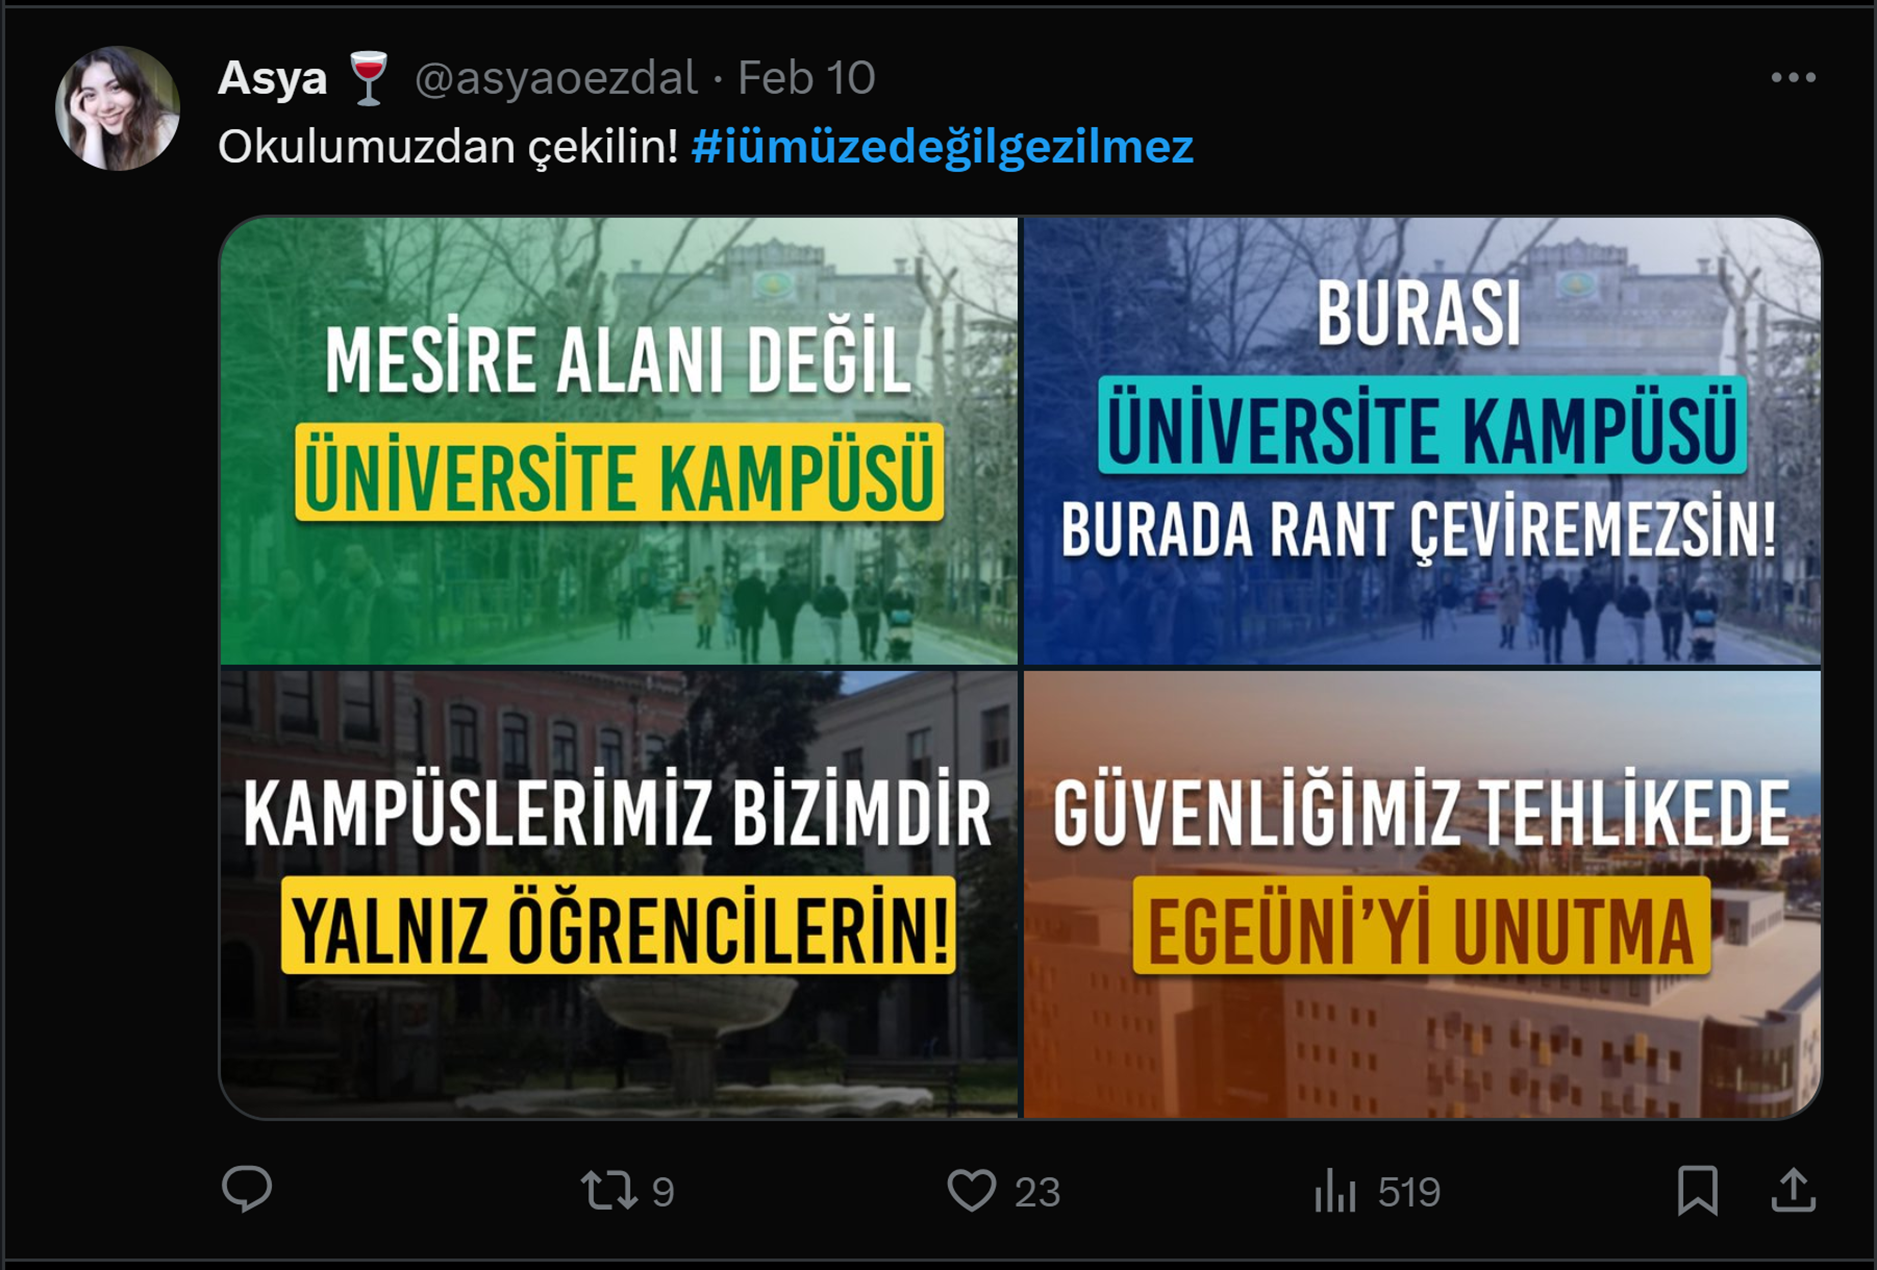Screen dimensions: 1877x1270
Task: Repost the tweet using the retweet icon
Action: click(609, 1190)
